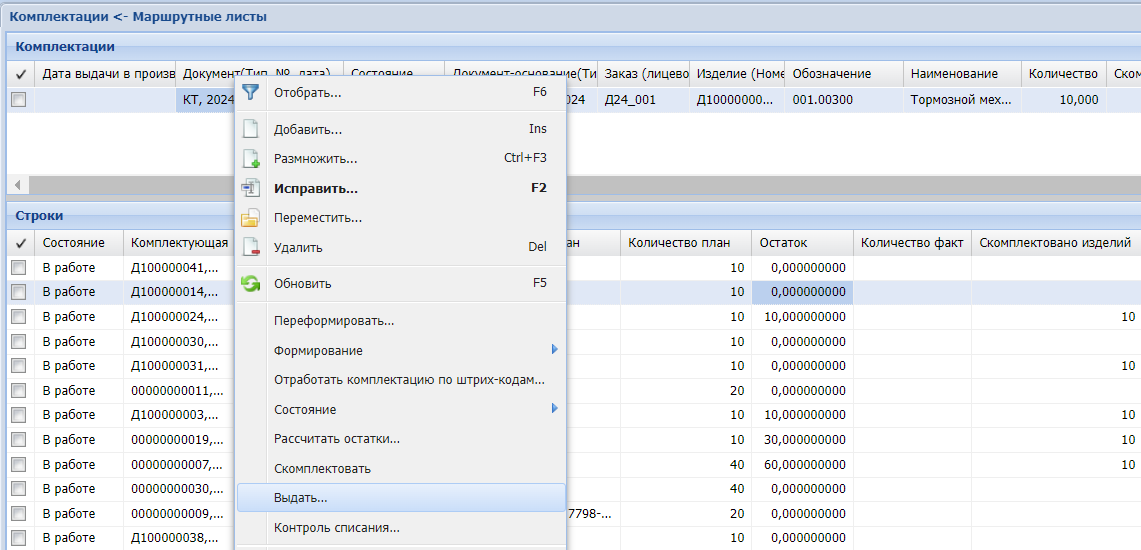
Task: Click the delete icon beside Удалить
Action: pyautogui.click(x=251, y=247)
